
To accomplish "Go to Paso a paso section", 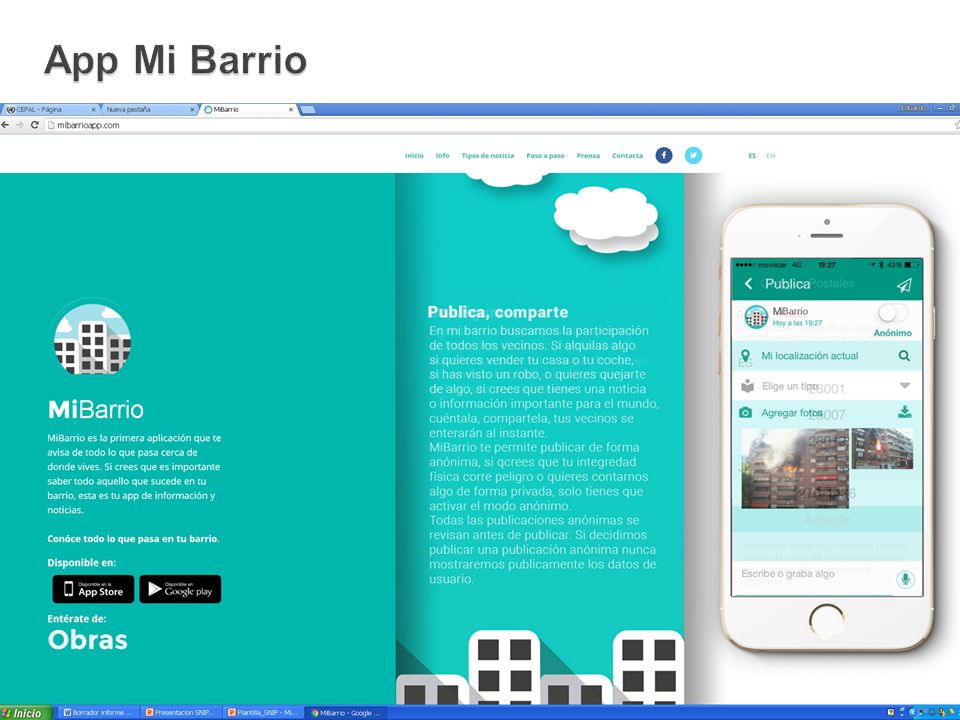I will click(546, 156).
